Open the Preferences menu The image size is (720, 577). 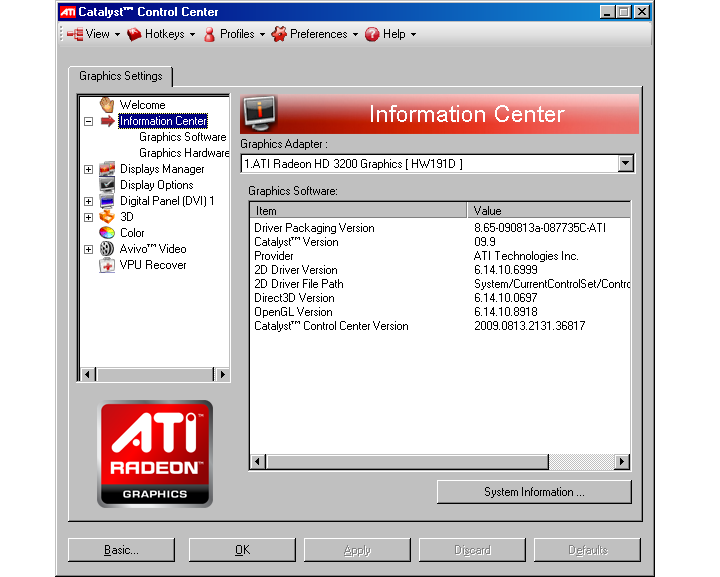click(x=315, y=34)
